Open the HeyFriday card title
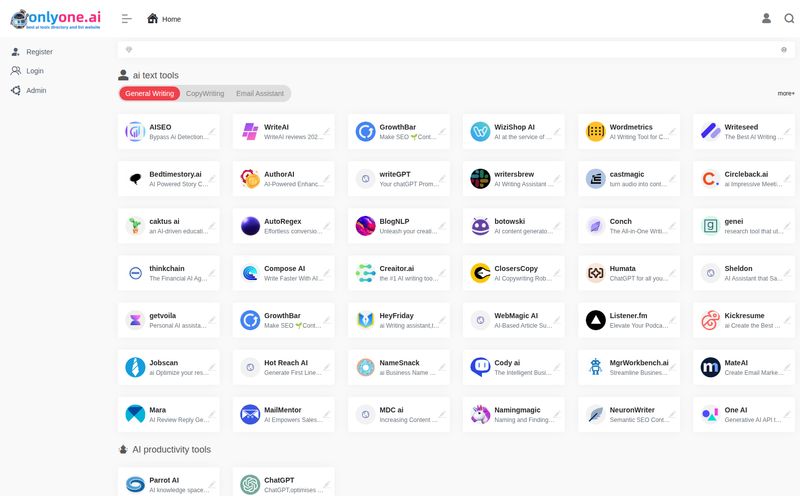This screenshot has width=800, height=496. point(396,315)
